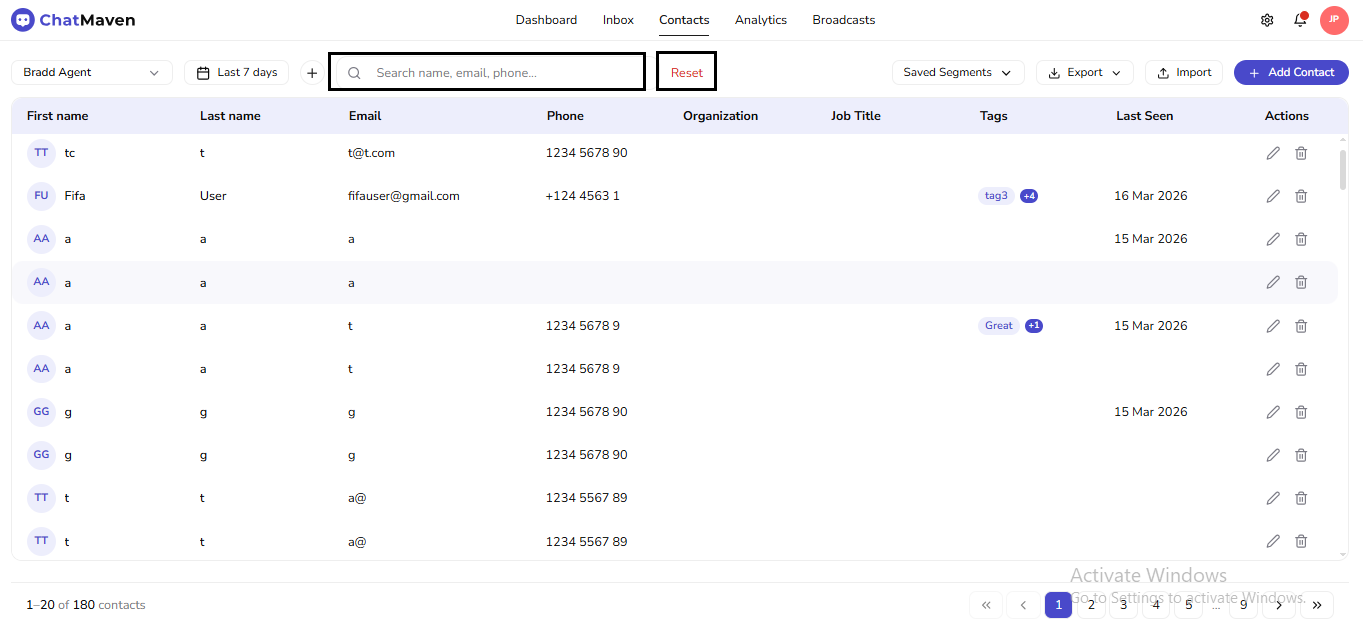
Task: Expand the Saved Segments dropdown
Action: tap(957, 72)
